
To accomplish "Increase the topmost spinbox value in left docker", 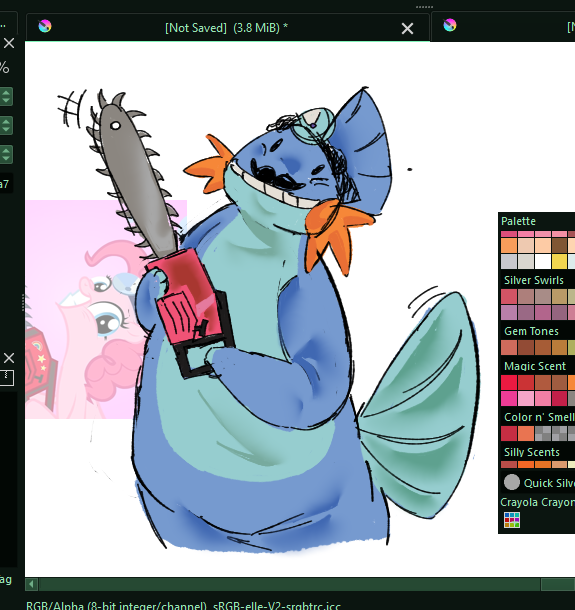I will click(x=6, y=93).
